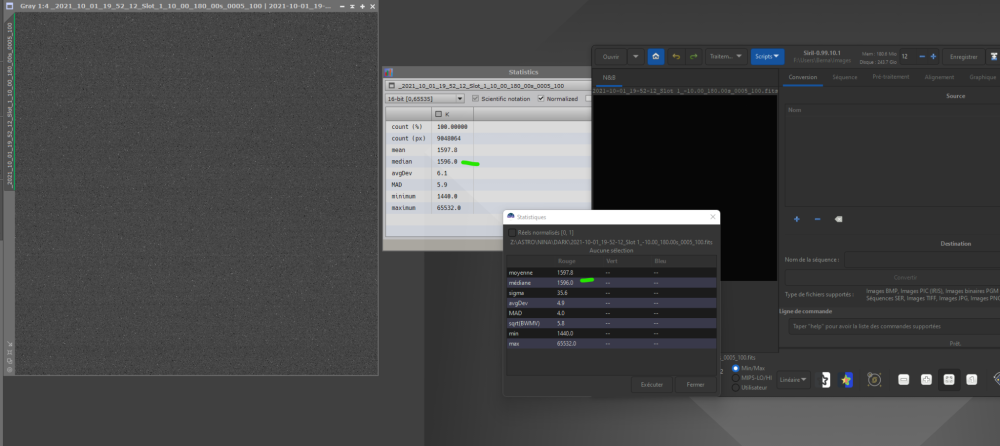Undo the last operation in Siril

(677, 57)
